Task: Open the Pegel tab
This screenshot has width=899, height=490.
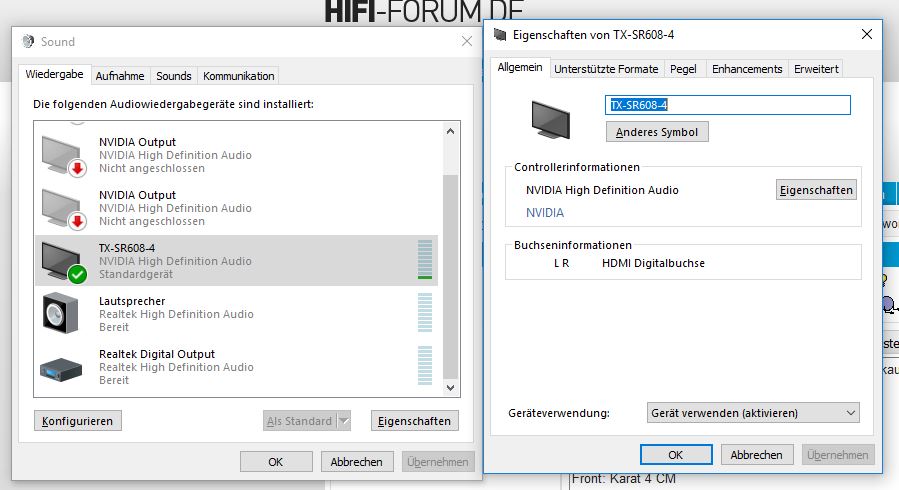Action: click(683, 69)
